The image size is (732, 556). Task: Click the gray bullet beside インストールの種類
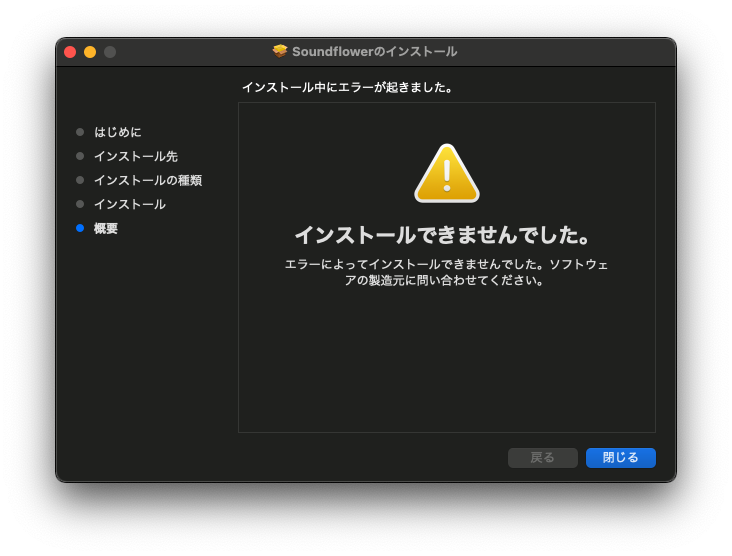[80, 180]
